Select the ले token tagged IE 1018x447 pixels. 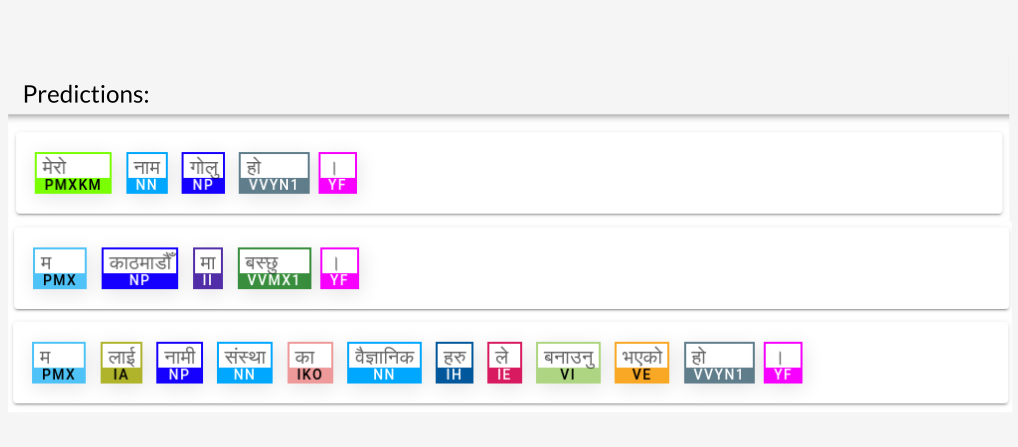505,363
